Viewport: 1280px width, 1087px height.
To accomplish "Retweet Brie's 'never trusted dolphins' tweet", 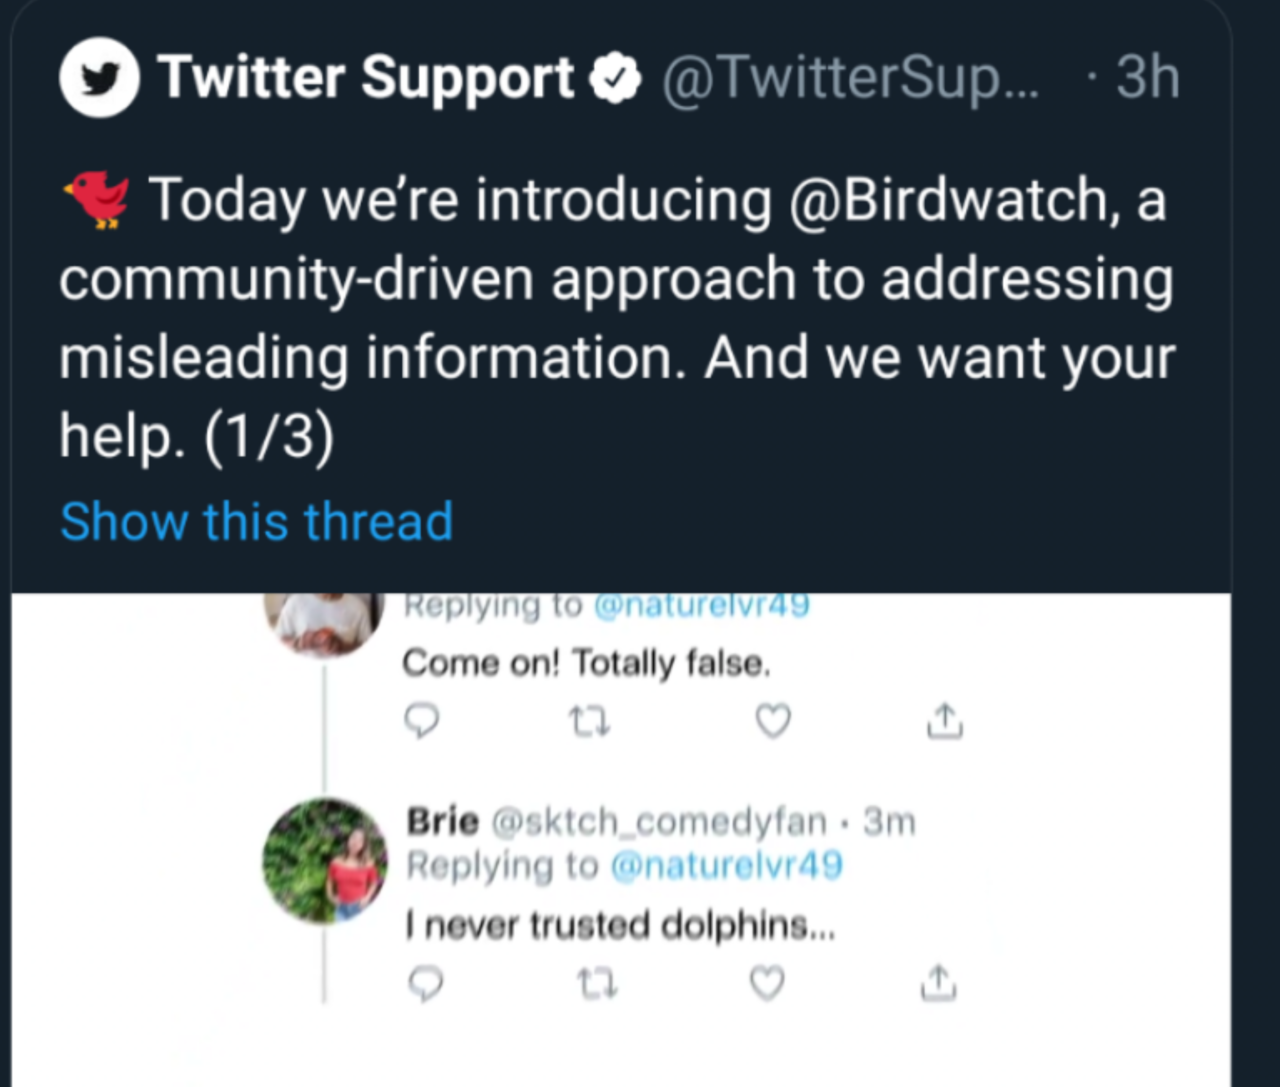I will coord(599,985).
